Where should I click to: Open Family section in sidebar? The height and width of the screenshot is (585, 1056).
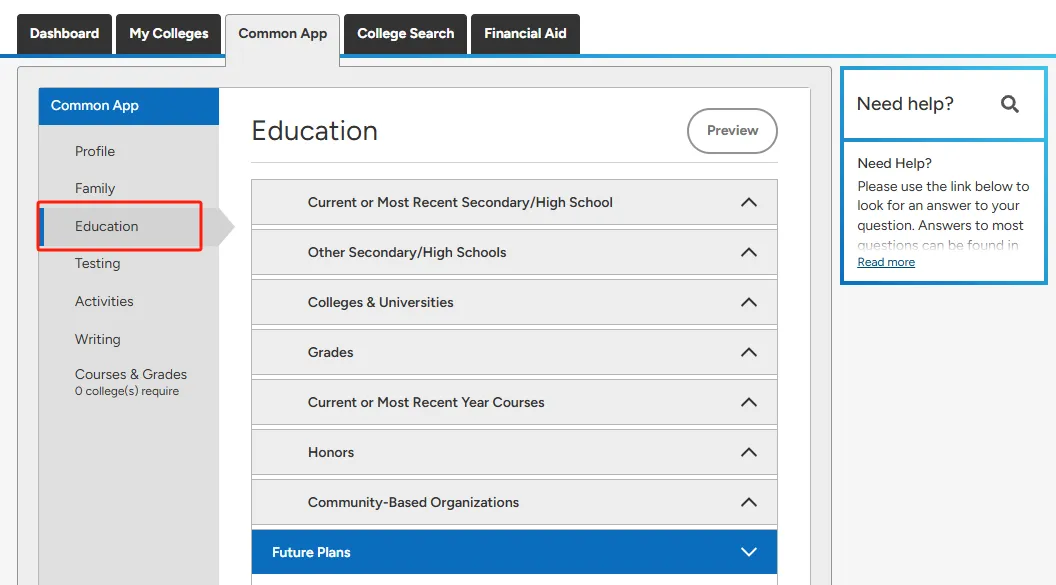click(x=95, y=188)
